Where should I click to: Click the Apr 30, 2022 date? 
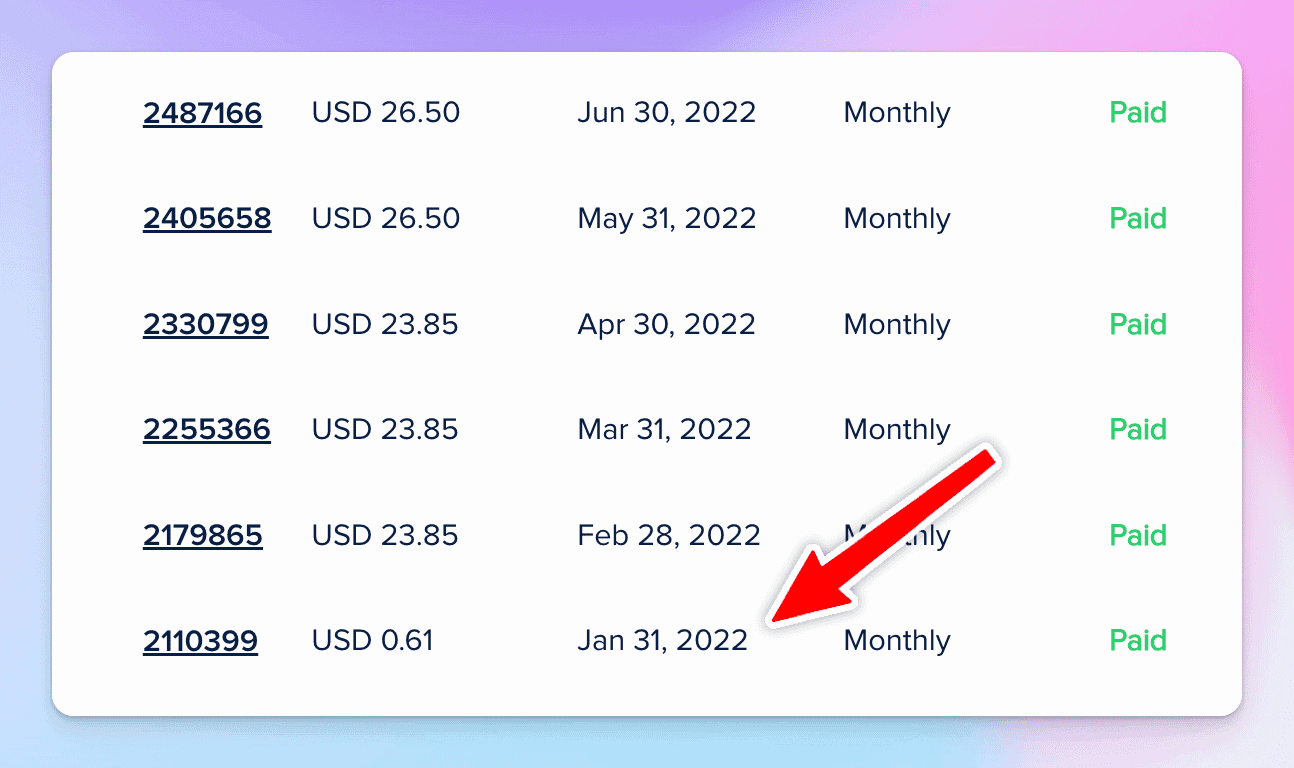click(666, 325)
